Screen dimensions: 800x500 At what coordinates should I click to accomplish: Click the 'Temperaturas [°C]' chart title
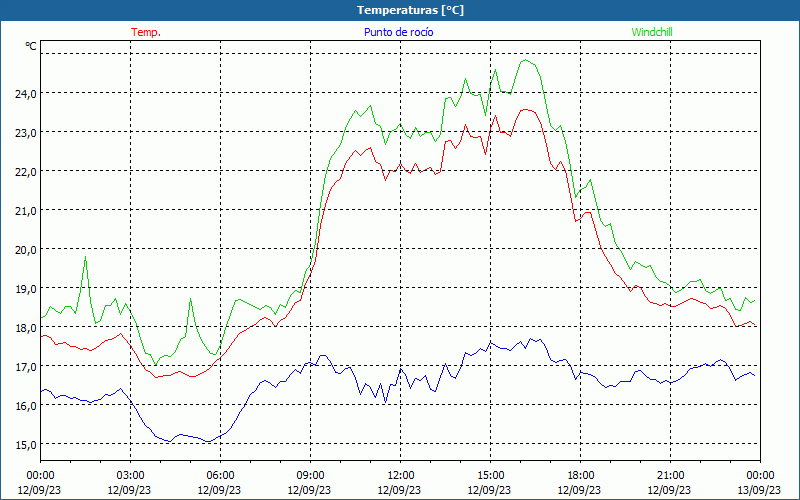tap(410, 10)
